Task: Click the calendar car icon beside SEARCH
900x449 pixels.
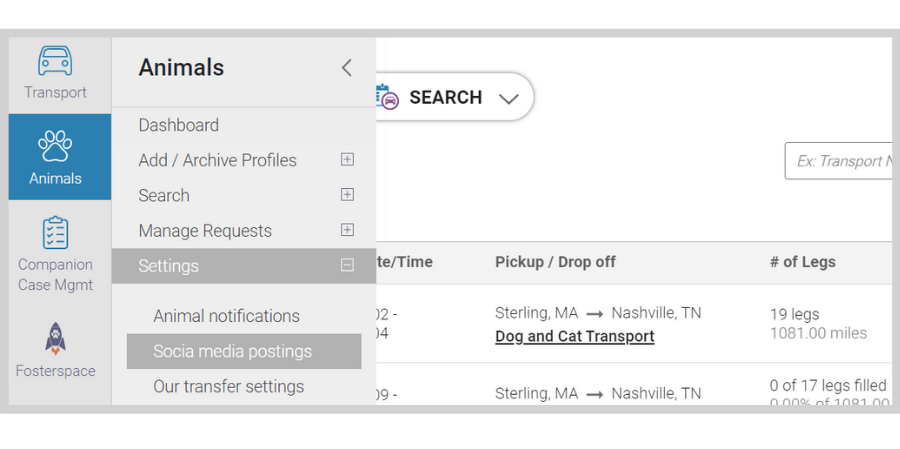Action: tap(387, 97)
